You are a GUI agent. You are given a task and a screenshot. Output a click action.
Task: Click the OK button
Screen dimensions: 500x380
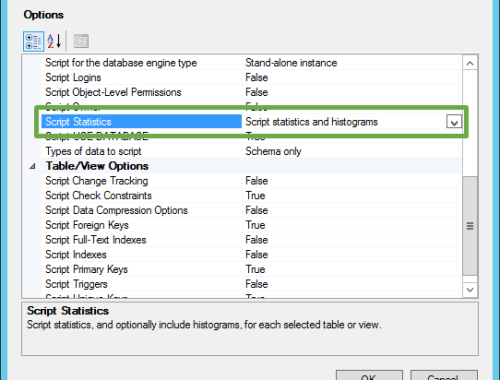(x=369, y=376)
